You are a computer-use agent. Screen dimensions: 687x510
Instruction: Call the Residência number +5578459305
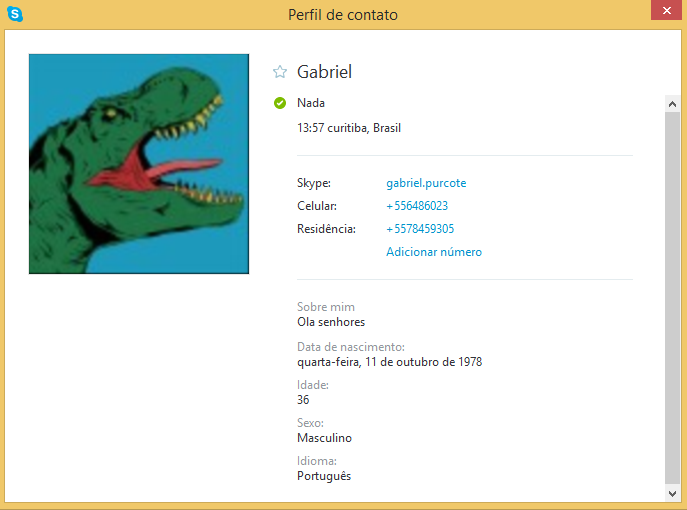[x=420, y=229]
